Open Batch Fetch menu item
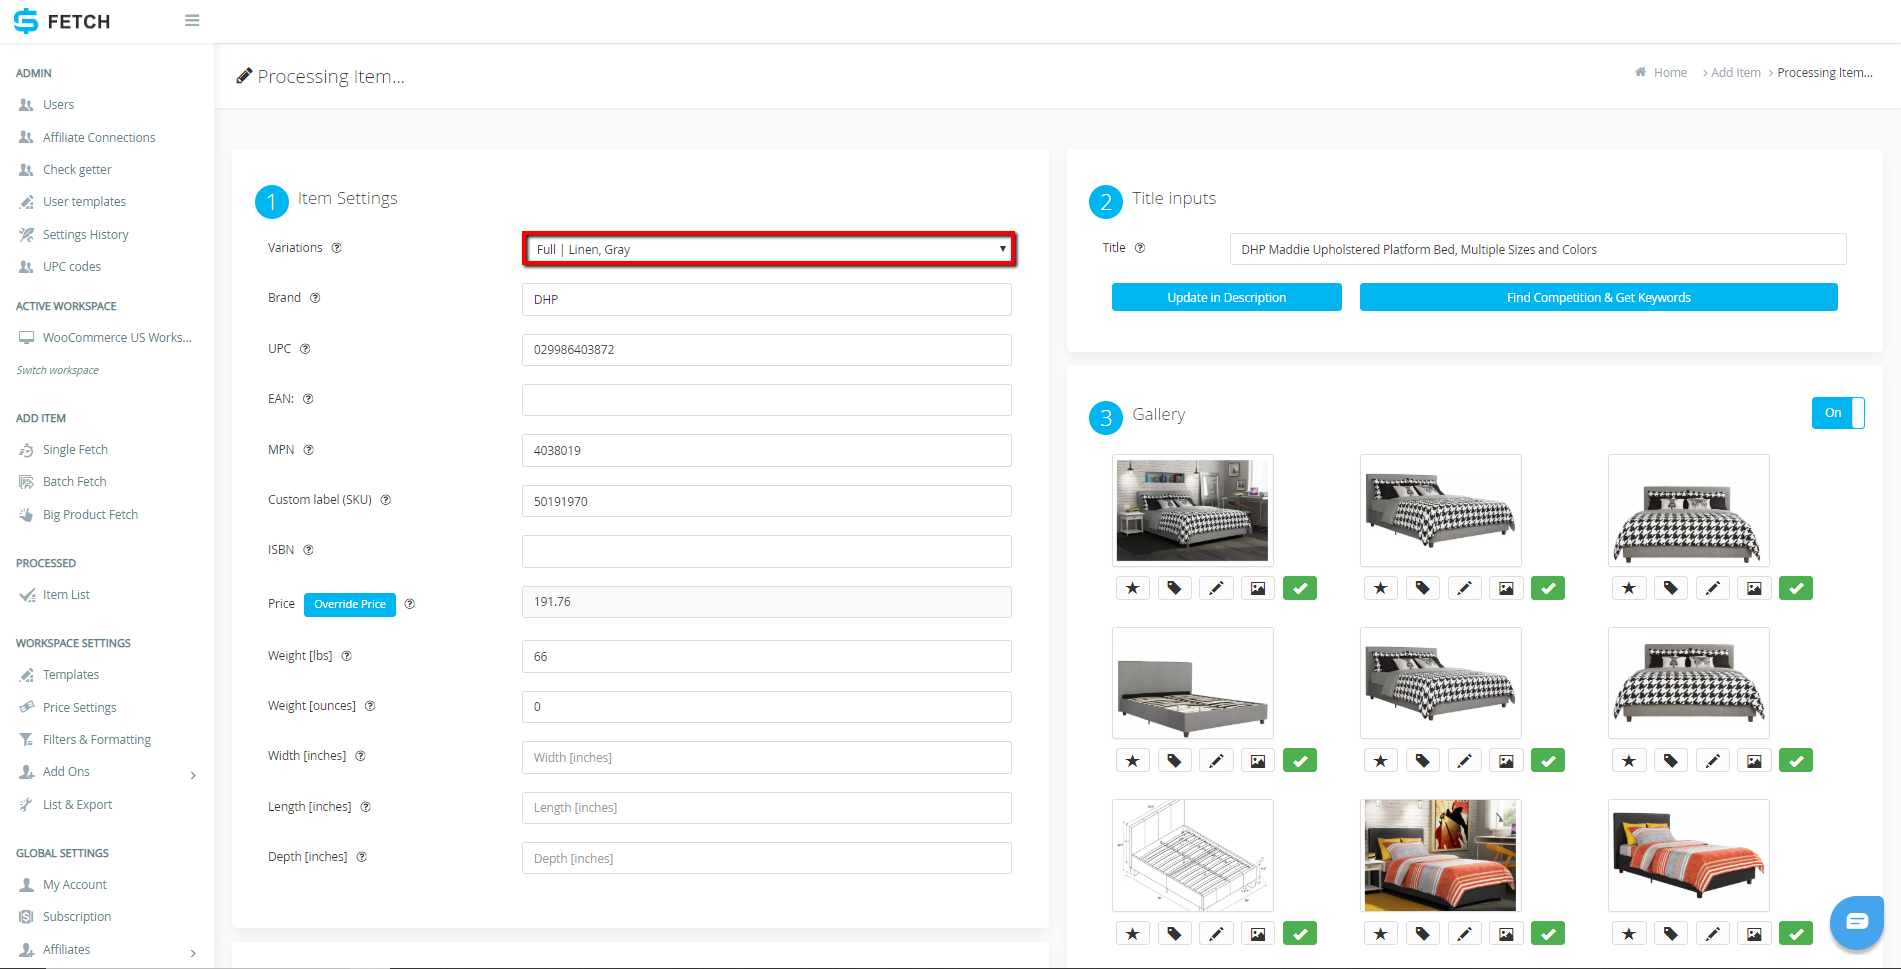Viewport: 1901px width, 969px height. click(x=74, y=482)
